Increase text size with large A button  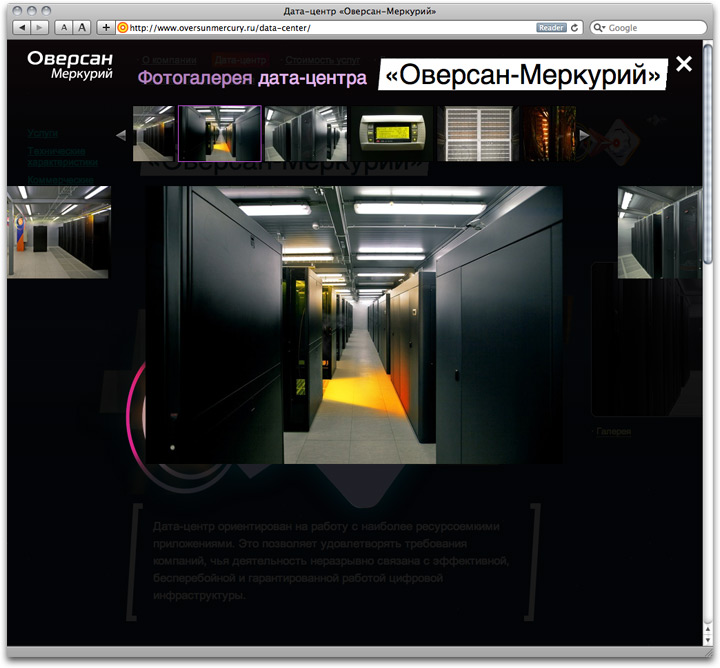[83, 28]
